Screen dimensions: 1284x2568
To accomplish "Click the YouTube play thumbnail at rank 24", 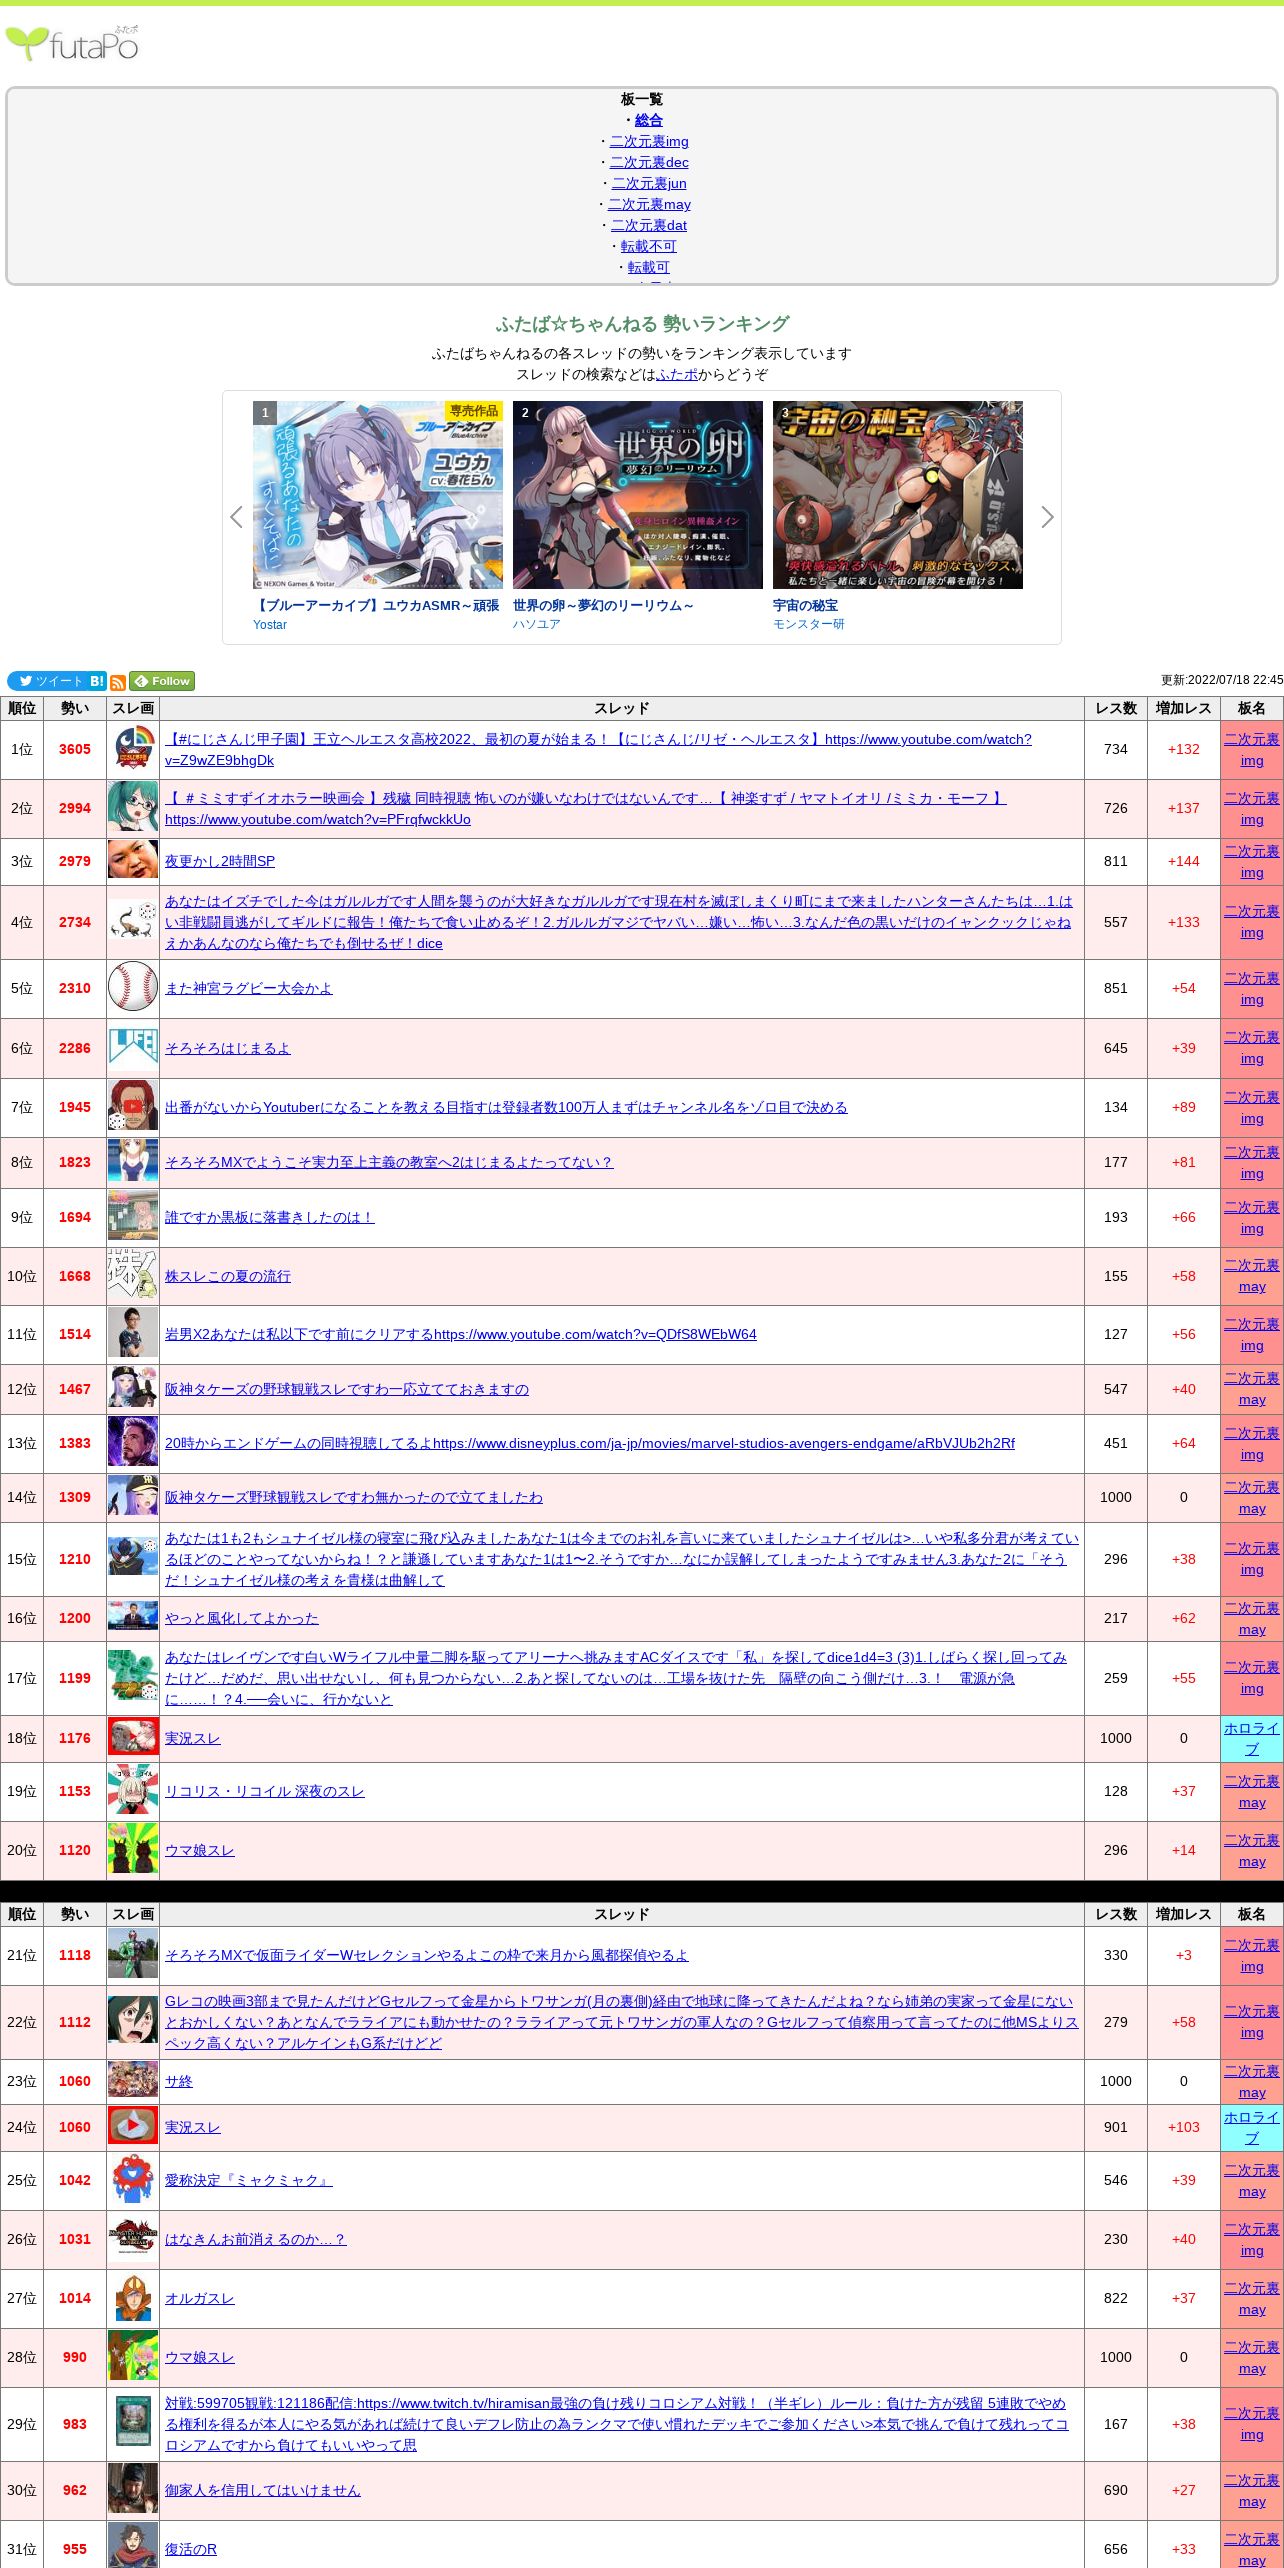I will [132, 2127].
